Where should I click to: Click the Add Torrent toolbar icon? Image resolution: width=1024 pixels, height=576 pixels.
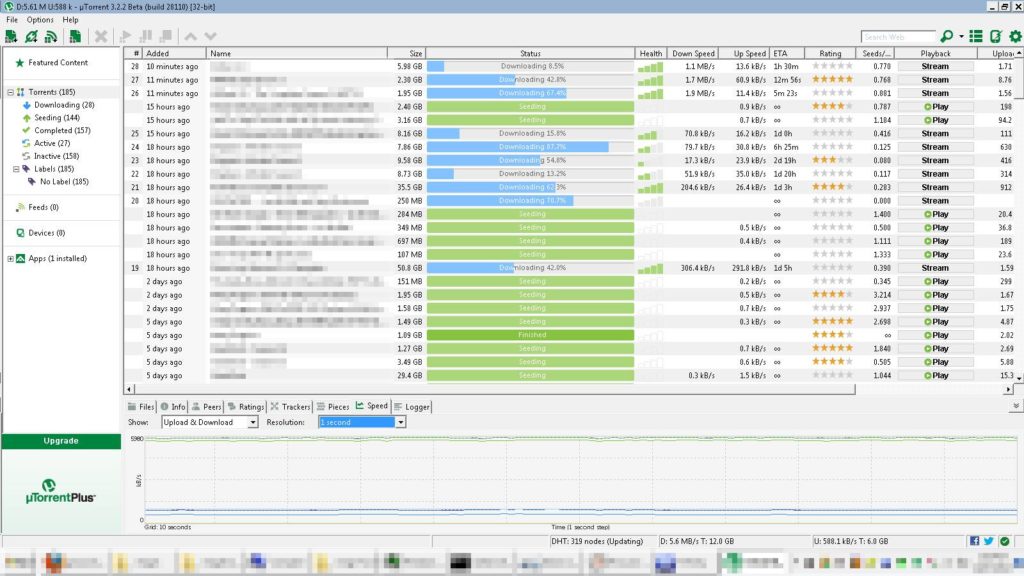pos(11,36)
